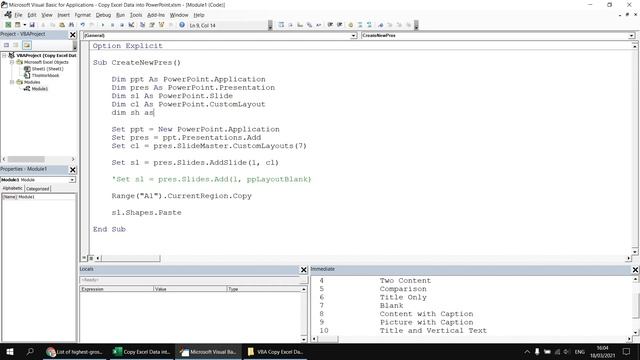The image size is (640, 360).
Task: Outdent the code with the Outdent icon
Action: tap(339, 25)
